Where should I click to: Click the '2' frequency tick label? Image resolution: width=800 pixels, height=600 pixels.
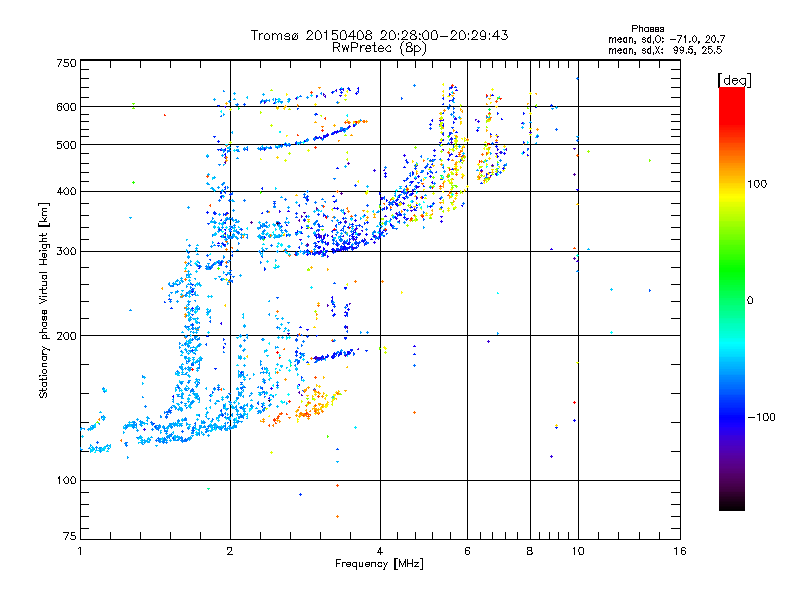(230, 551)
